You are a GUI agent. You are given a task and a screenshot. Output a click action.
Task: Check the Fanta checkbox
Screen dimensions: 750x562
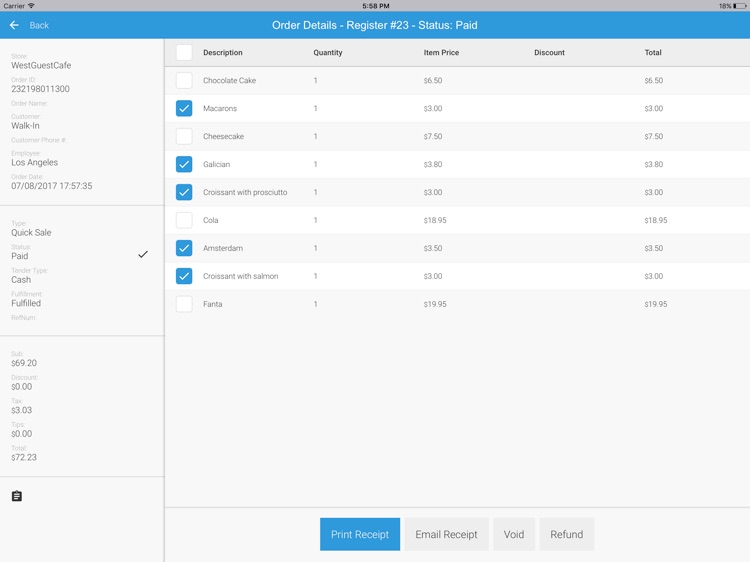pos(184,304)
